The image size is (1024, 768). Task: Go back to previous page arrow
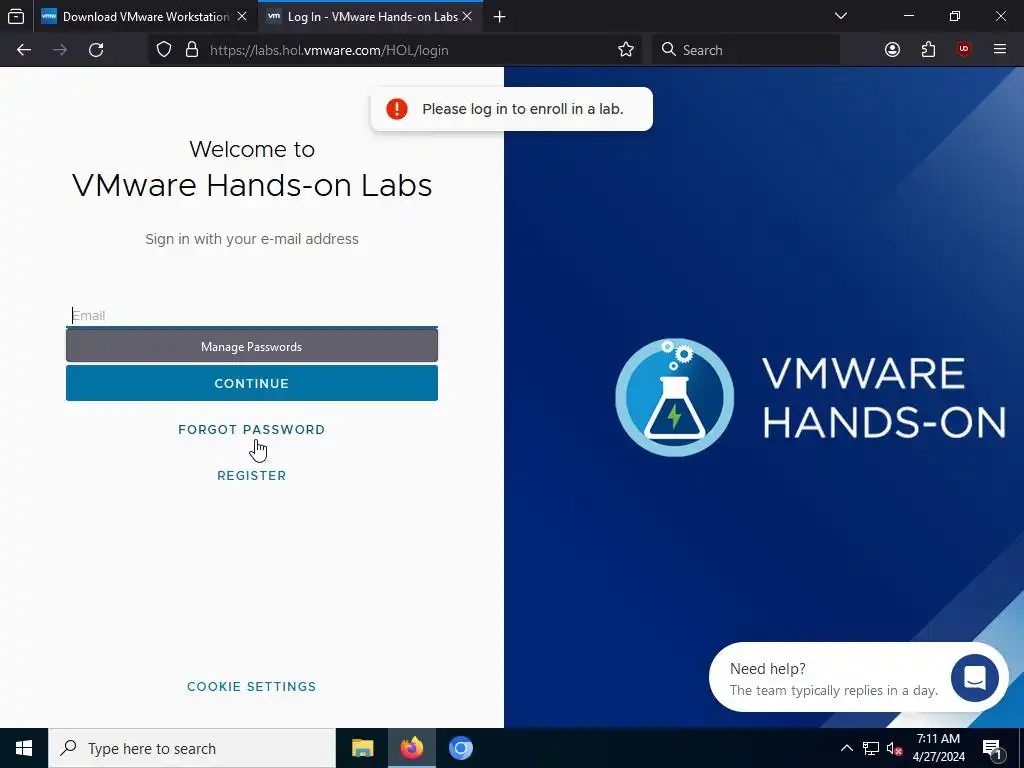pos(24,50)
